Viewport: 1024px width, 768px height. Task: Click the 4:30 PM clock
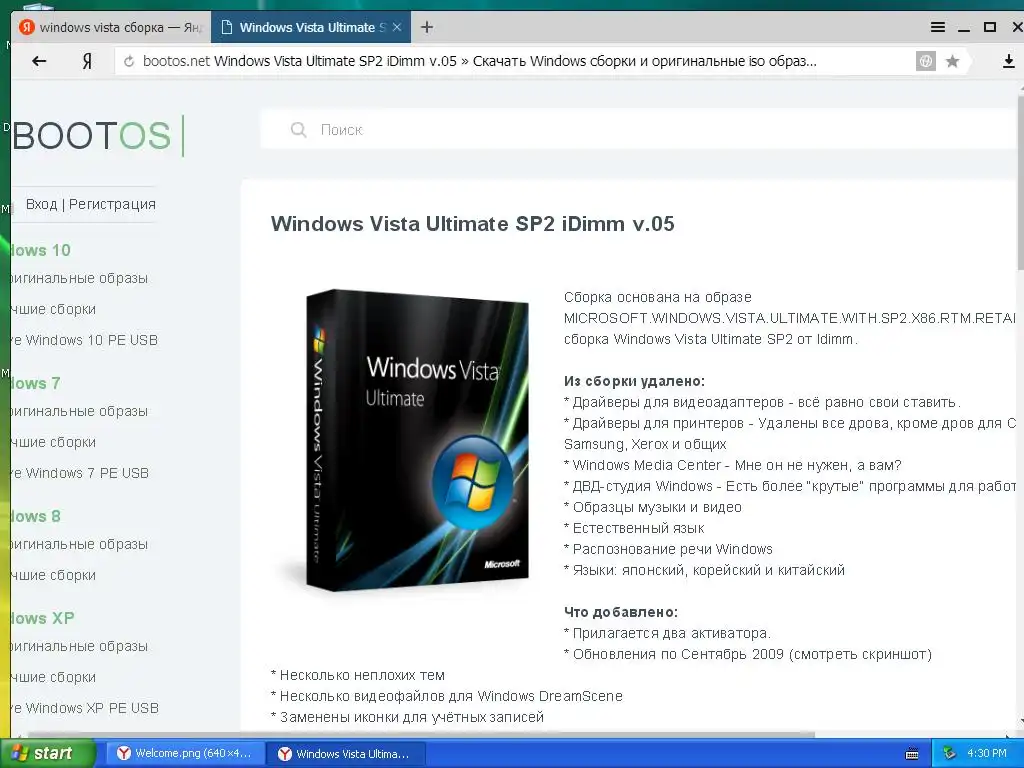tap(987, 753)
